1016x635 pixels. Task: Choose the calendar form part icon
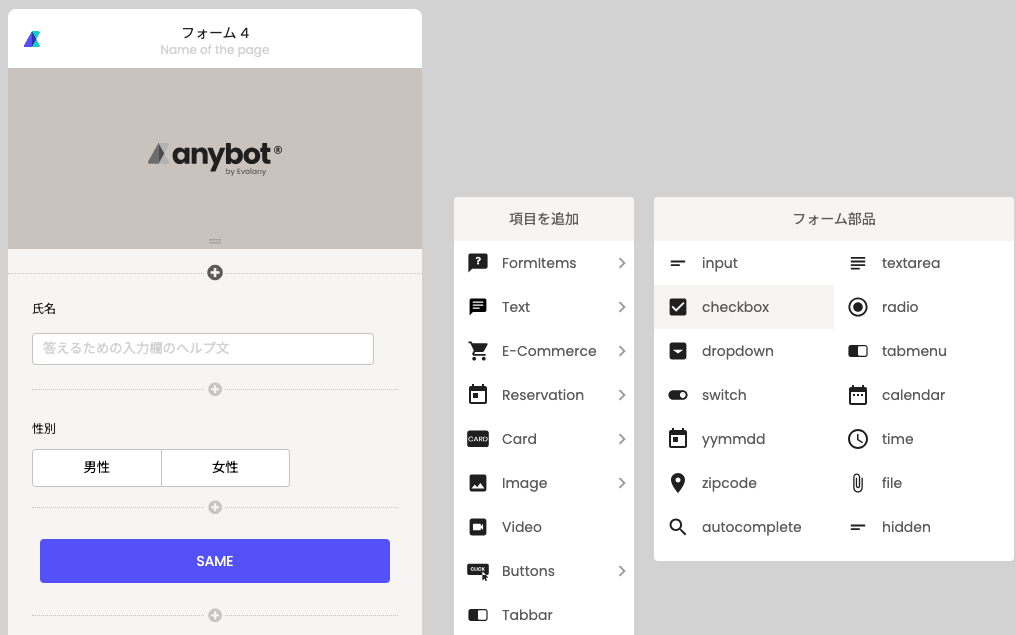pos(857,395)
